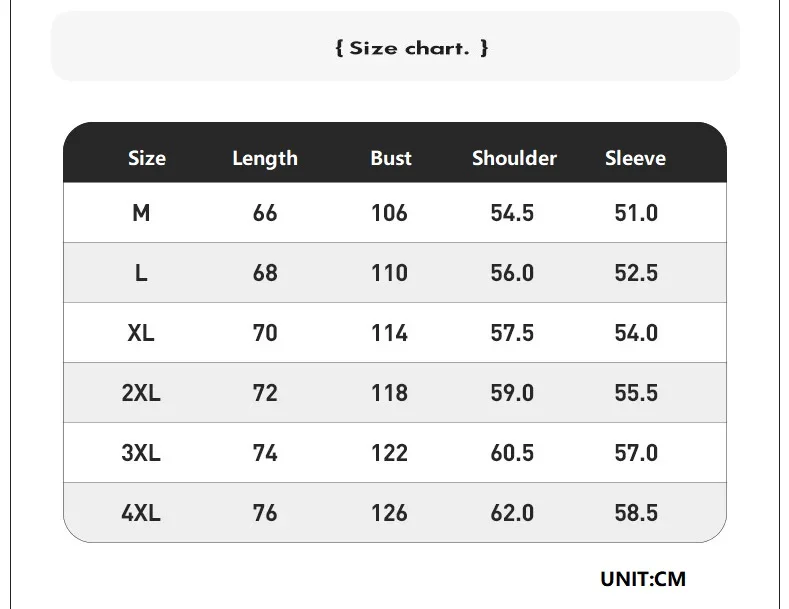Click the sleeve value 51.0
Screen dimensions: 789x609
point(636,213)
